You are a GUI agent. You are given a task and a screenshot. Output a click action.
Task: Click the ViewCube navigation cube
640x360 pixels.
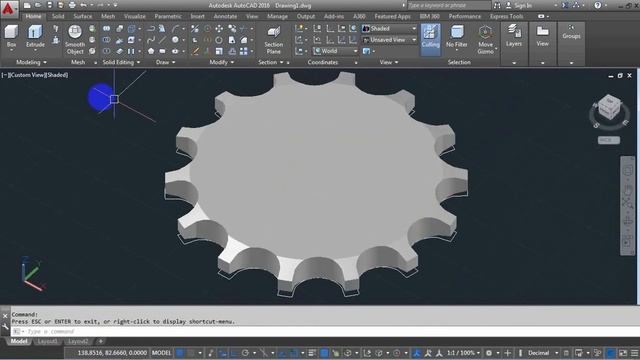coord(609,108)
